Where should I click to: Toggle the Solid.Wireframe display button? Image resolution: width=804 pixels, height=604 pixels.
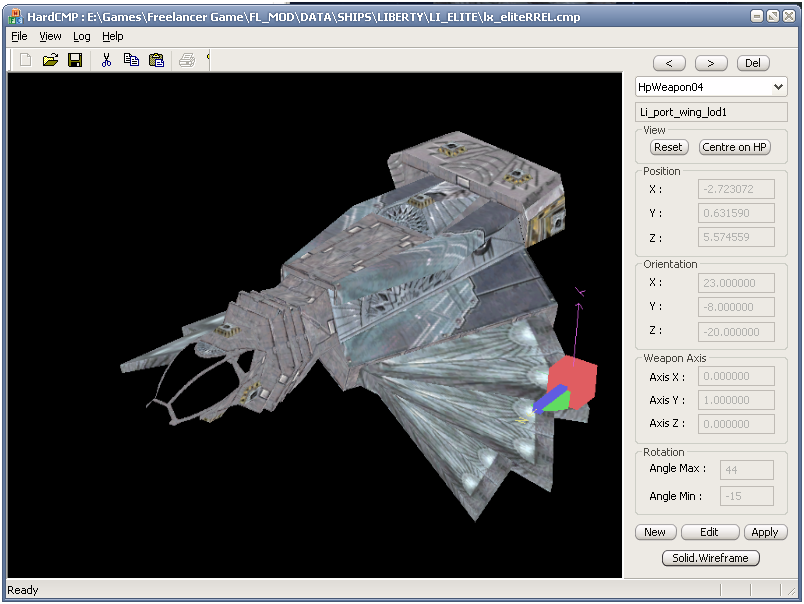(710, 558)
